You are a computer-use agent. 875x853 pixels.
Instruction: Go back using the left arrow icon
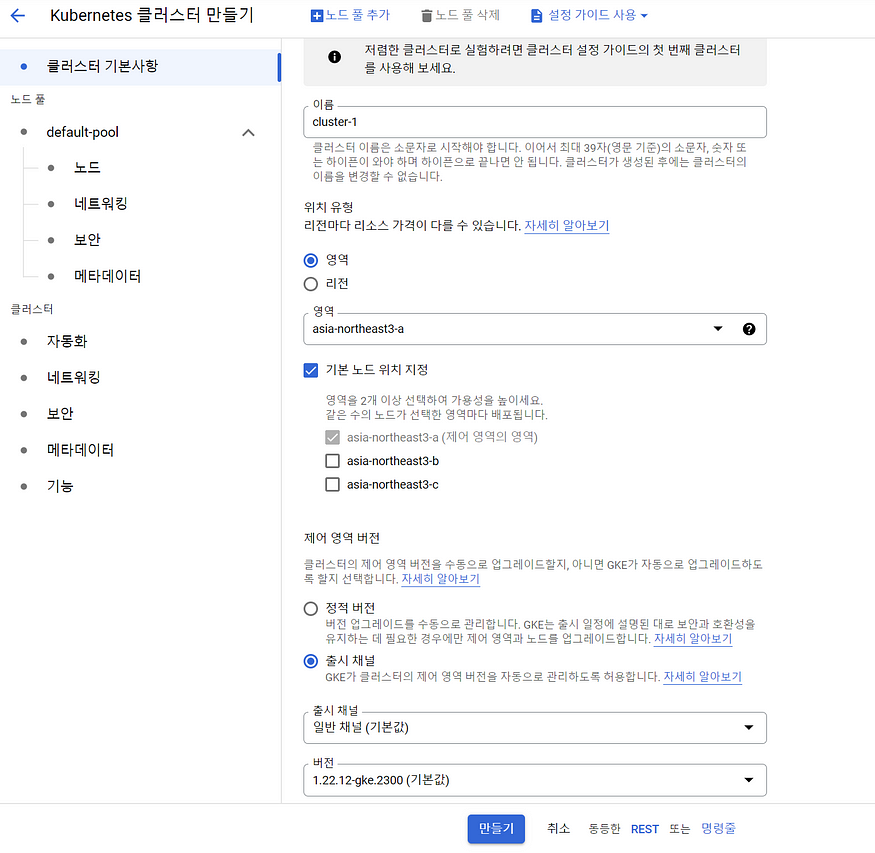[18, 16]
